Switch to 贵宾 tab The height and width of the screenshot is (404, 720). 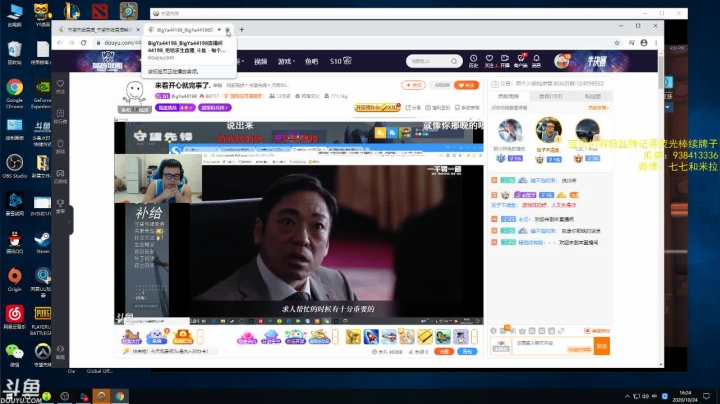[550, 96]
